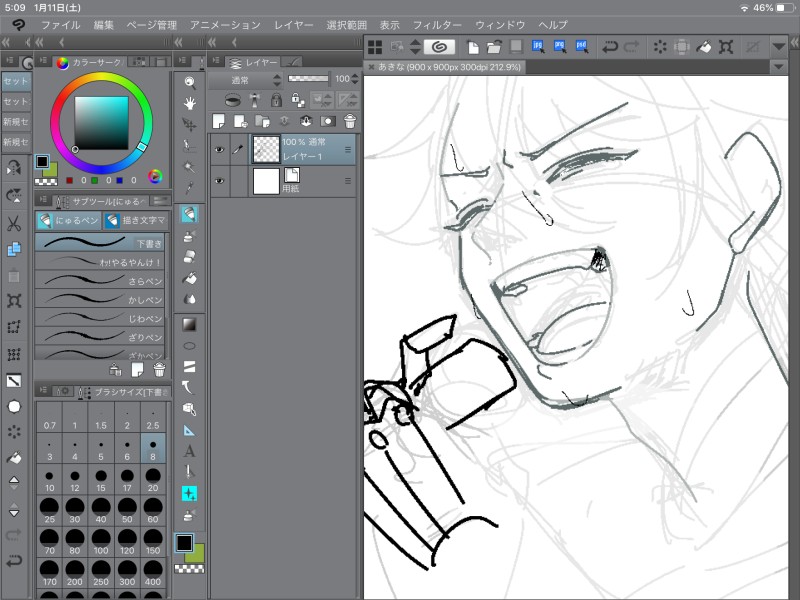Viewport: 800px width, 600px height.
Task: Click the layer opacity slider bar
Action: (308, 79)
